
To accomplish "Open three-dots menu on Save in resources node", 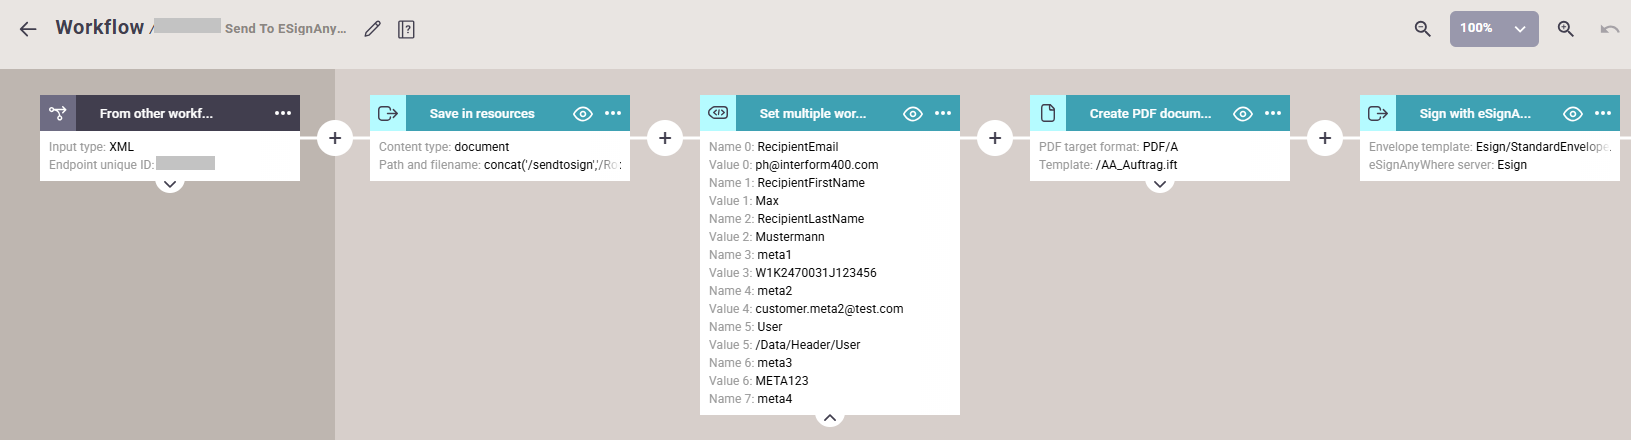I will pyautogui.click(x=613, y=113).
